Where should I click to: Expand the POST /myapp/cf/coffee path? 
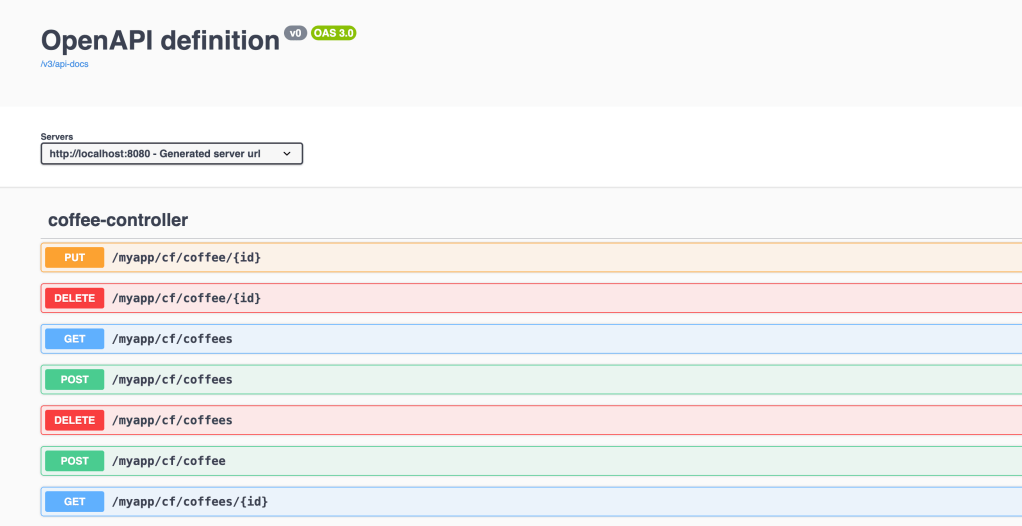[169, 461]
